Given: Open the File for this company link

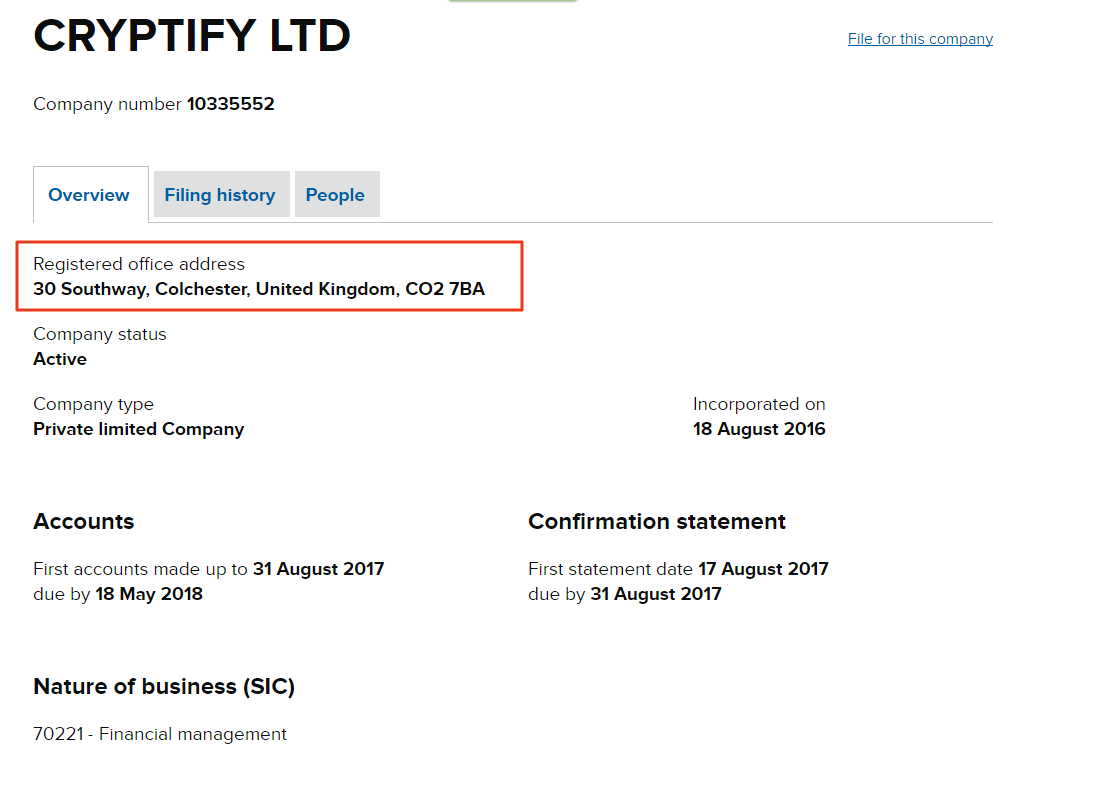Looking at the screenshot, I should click(920, 39).
